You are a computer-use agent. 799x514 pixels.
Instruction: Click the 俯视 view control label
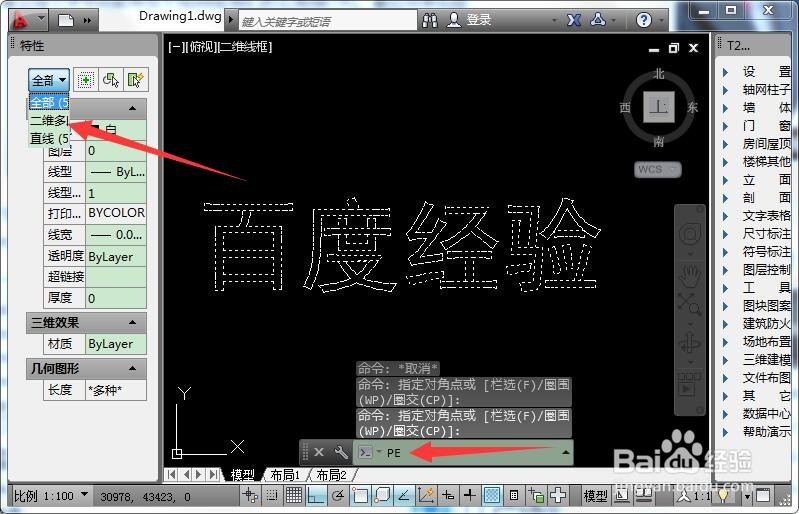202,47
